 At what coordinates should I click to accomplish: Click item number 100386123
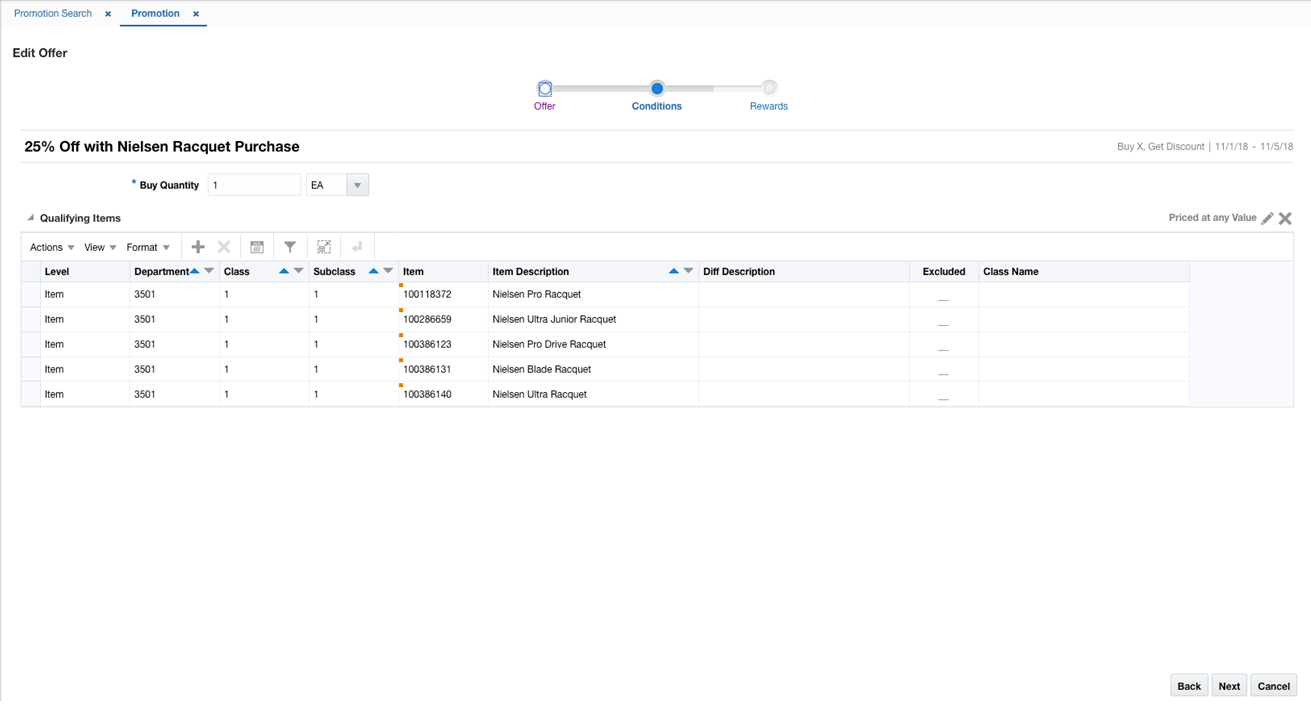(427, 345)
